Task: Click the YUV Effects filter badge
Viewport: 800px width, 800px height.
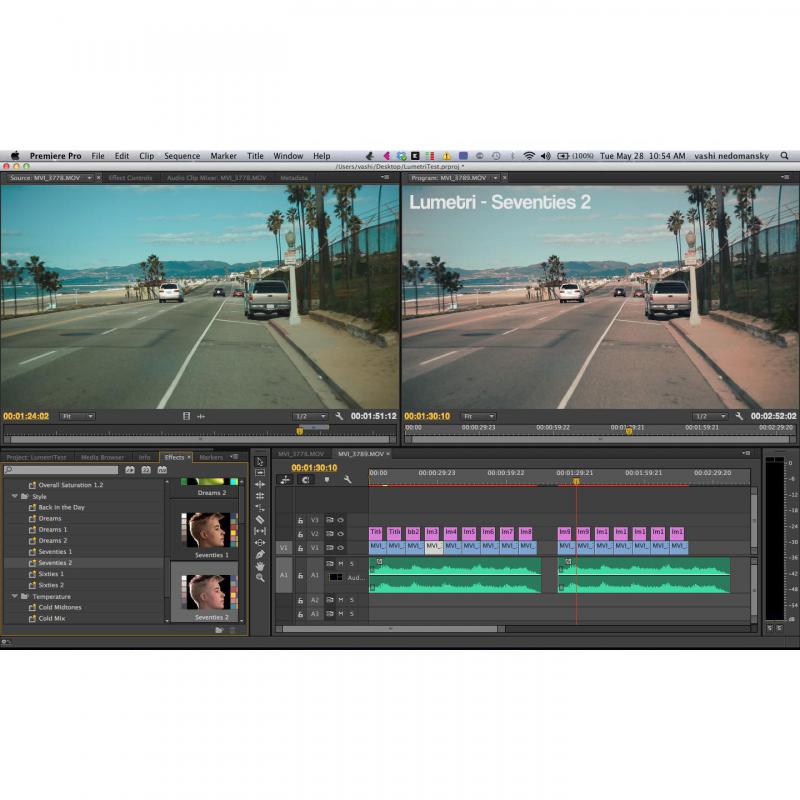Action: click(162, 470)
